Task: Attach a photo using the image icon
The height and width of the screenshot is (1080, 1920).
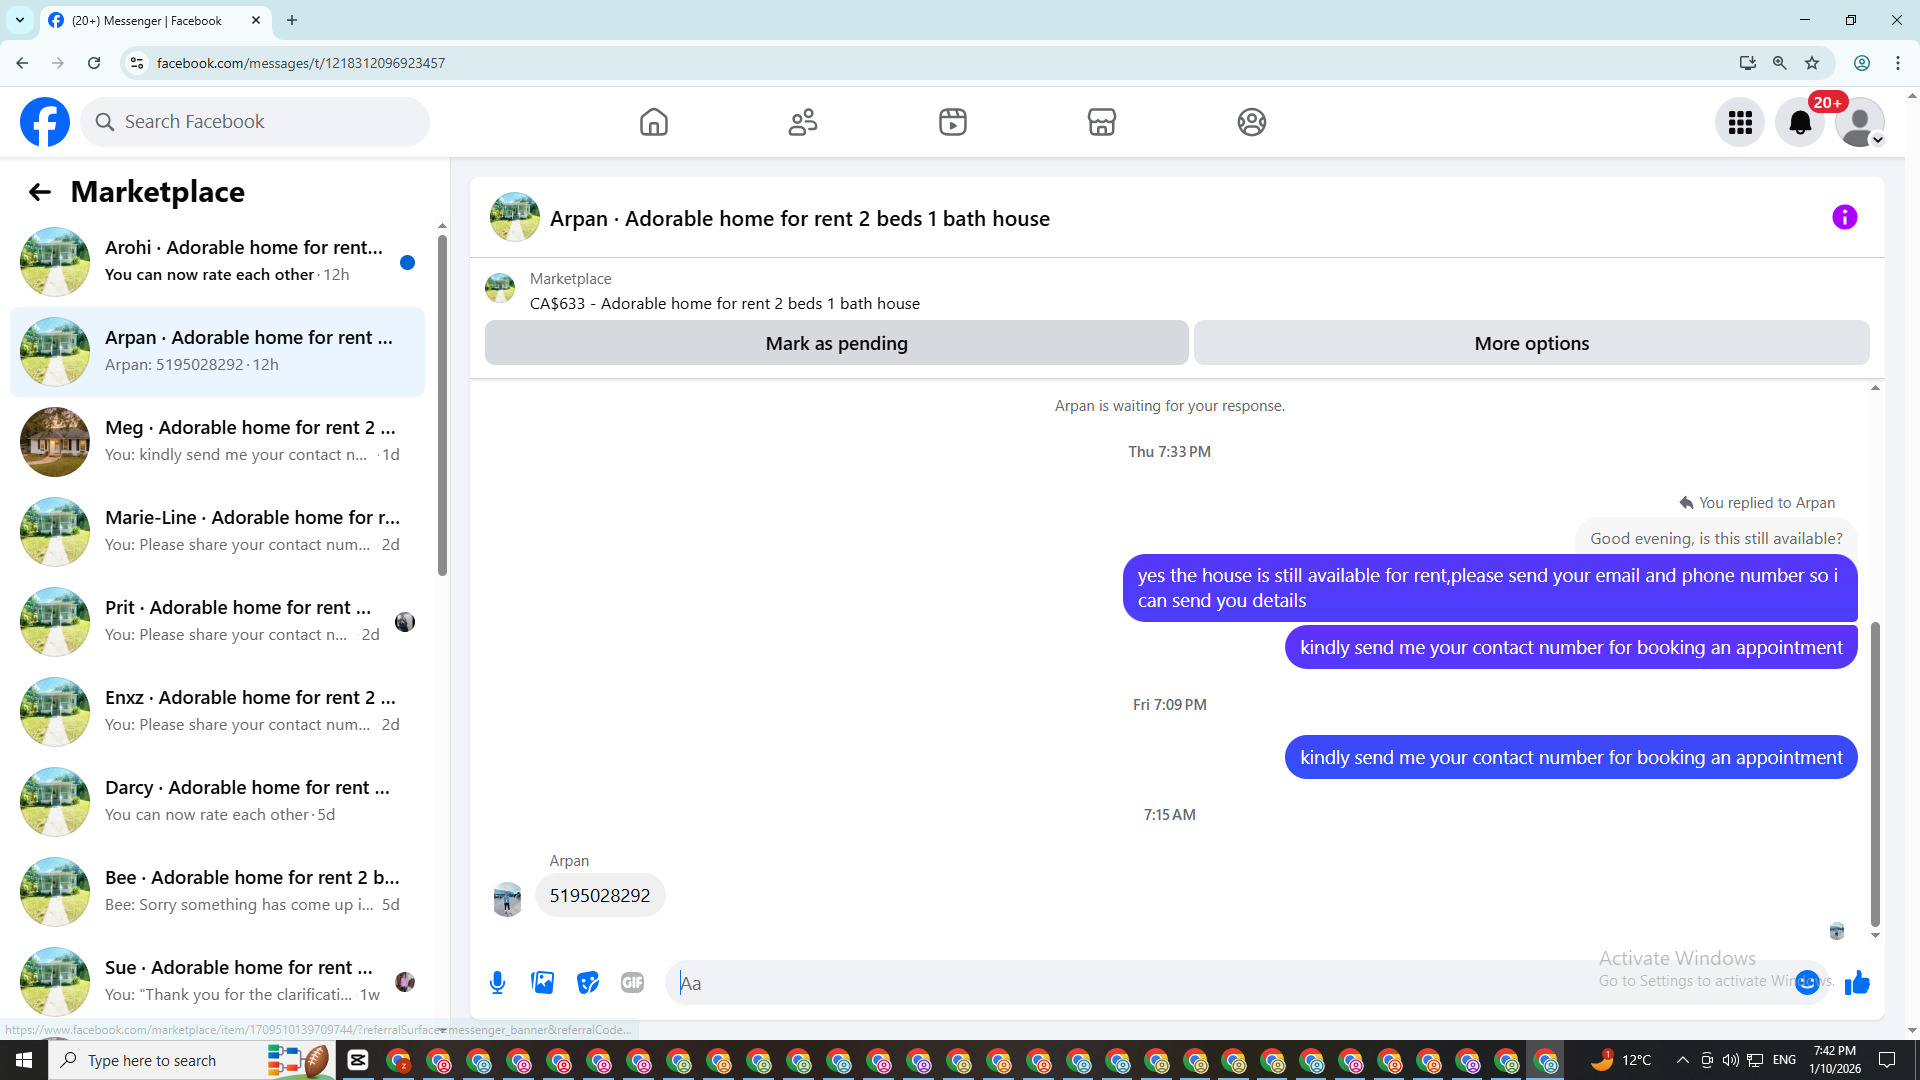Action: pos(543,983)
